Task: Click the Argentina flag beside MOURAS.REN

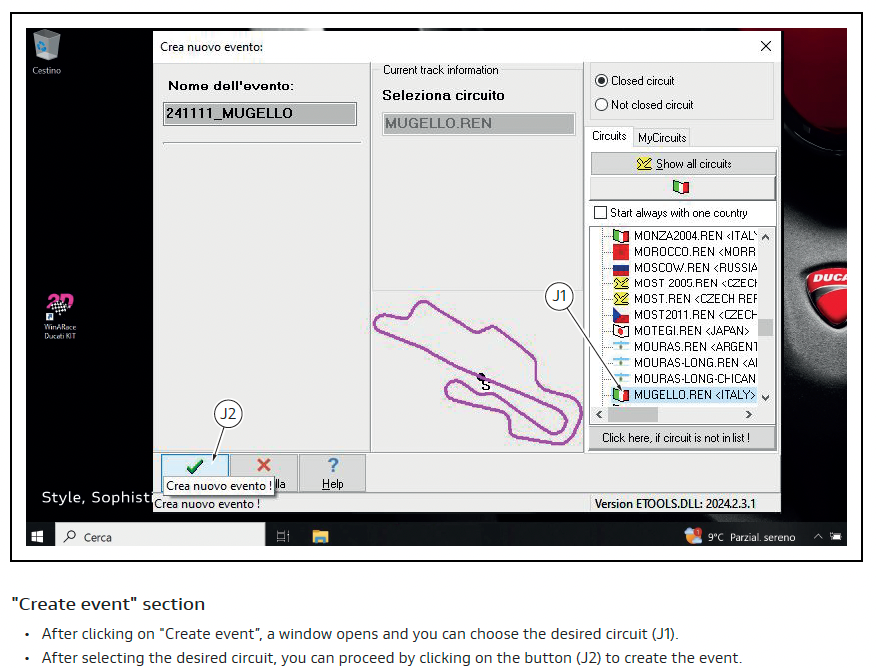Action: [x=621, y=347]
